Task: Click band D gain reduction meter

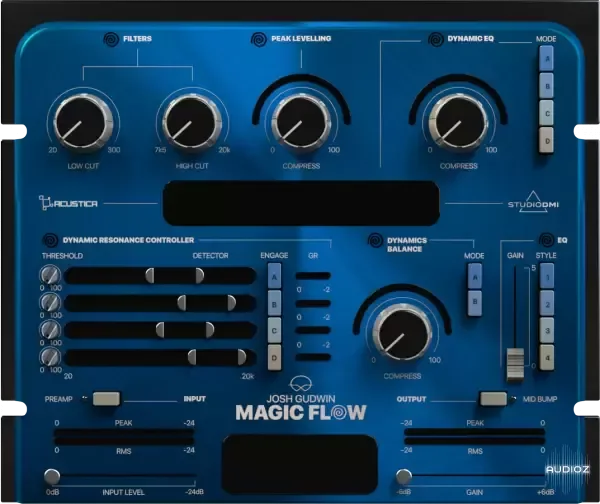Action: point(313,357)
